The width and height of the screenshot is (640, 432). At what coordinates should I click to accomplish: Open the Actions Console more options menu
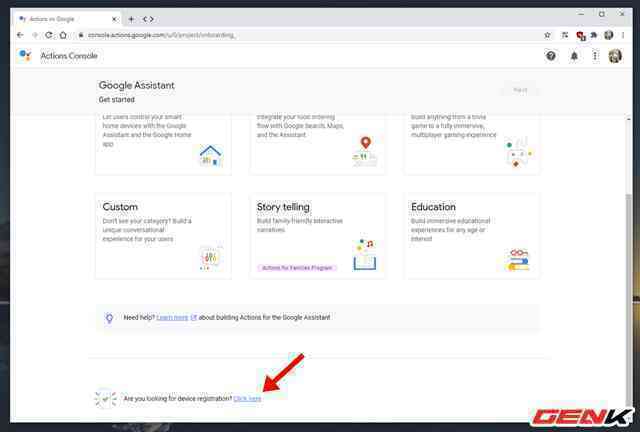point(595,56)
